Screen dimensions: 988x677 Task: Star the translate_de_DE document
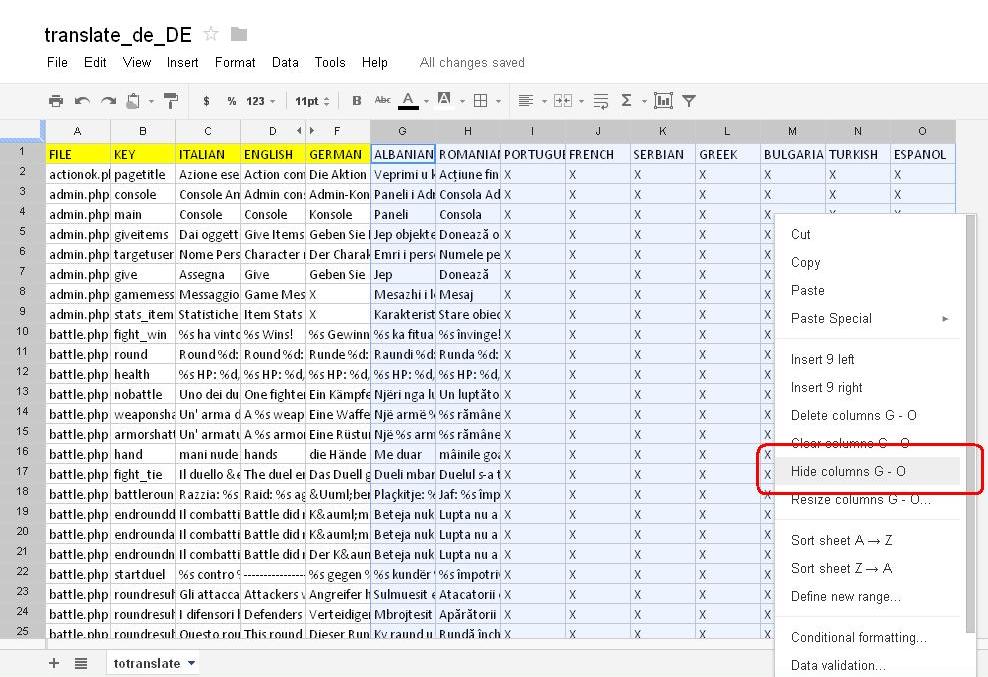211,35
